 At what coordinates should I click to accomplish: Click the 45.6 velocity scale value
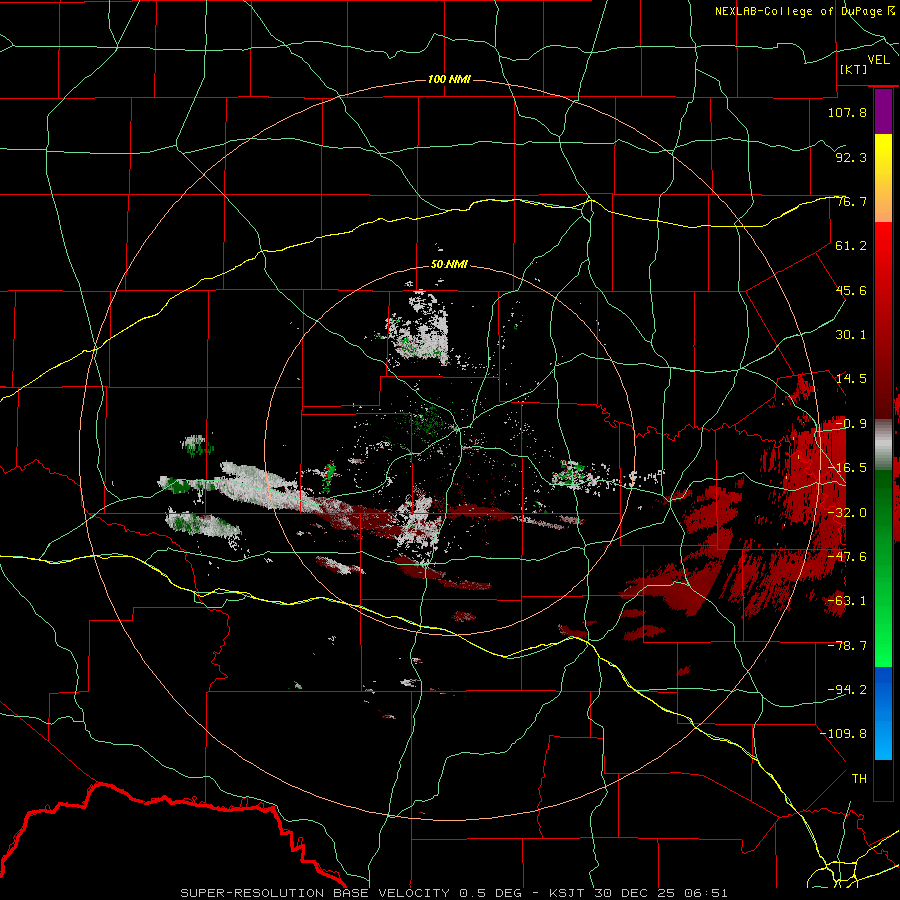pyautogui.click(x=851, y=290)
